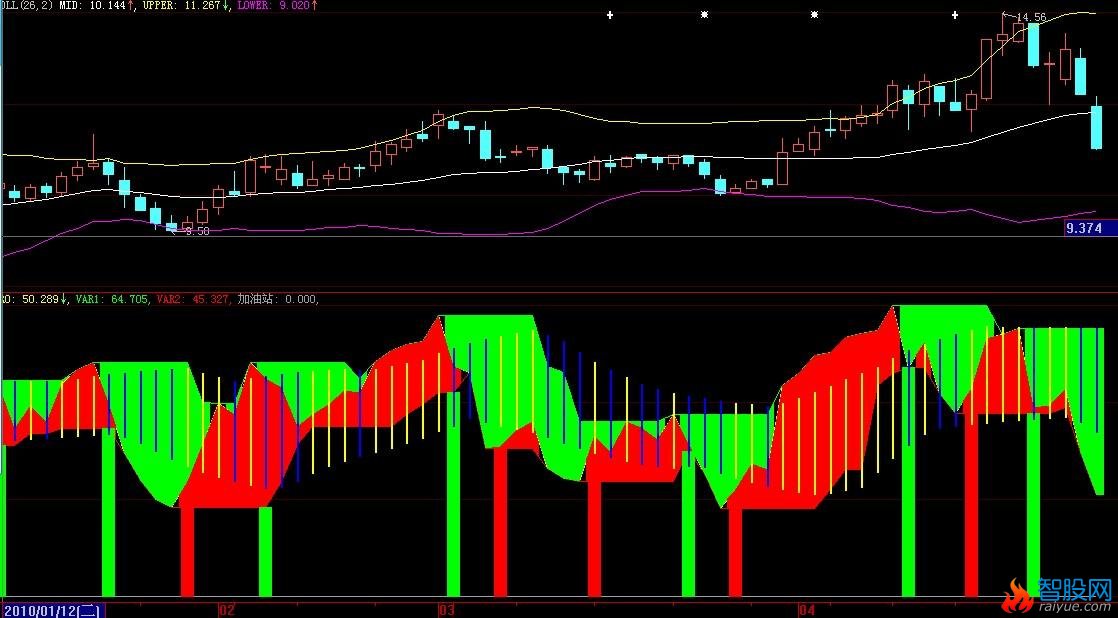
Task: Click the 2010/01/12 date label
Action: tap(52, 609)
